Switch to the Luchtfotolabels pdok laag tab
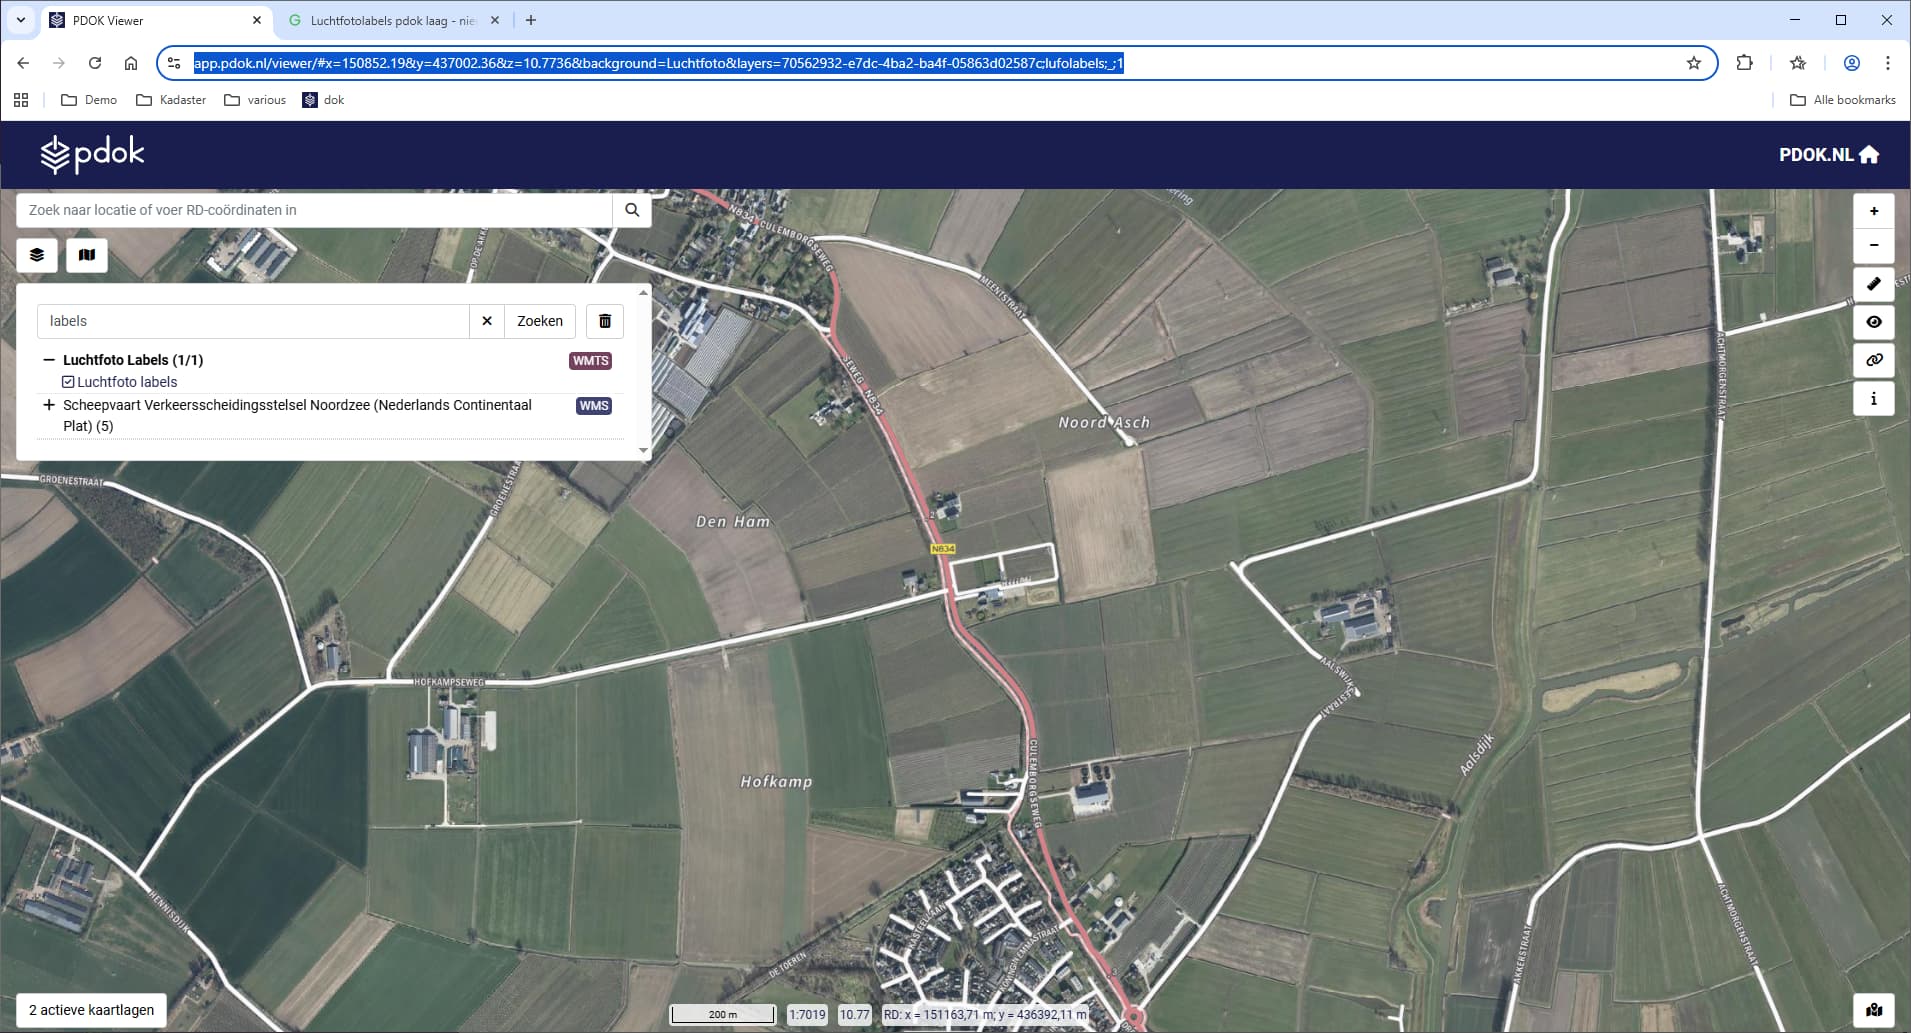Viewport: 1911px width, 1033px height. (x=392, y=20)
